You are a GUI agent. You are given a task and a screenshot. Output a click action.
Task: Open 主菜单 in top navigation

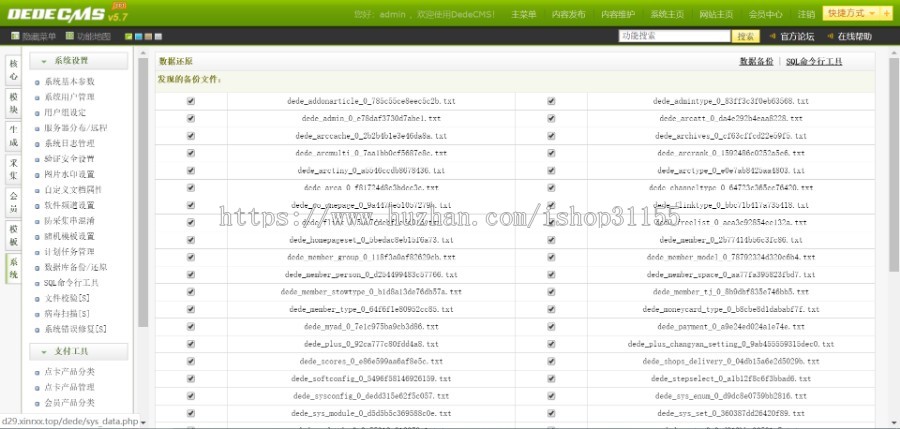click(523, 14)
